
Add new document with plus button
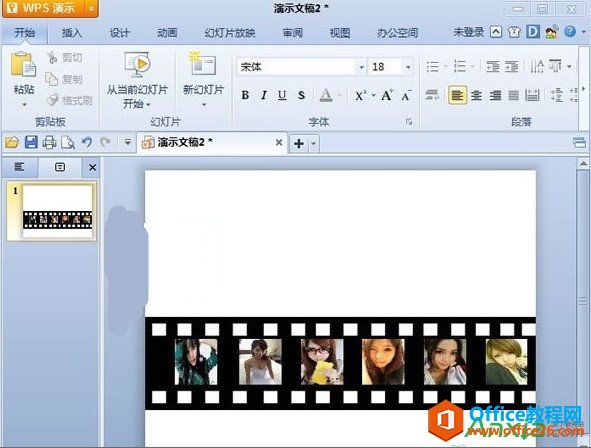(299, 144)
